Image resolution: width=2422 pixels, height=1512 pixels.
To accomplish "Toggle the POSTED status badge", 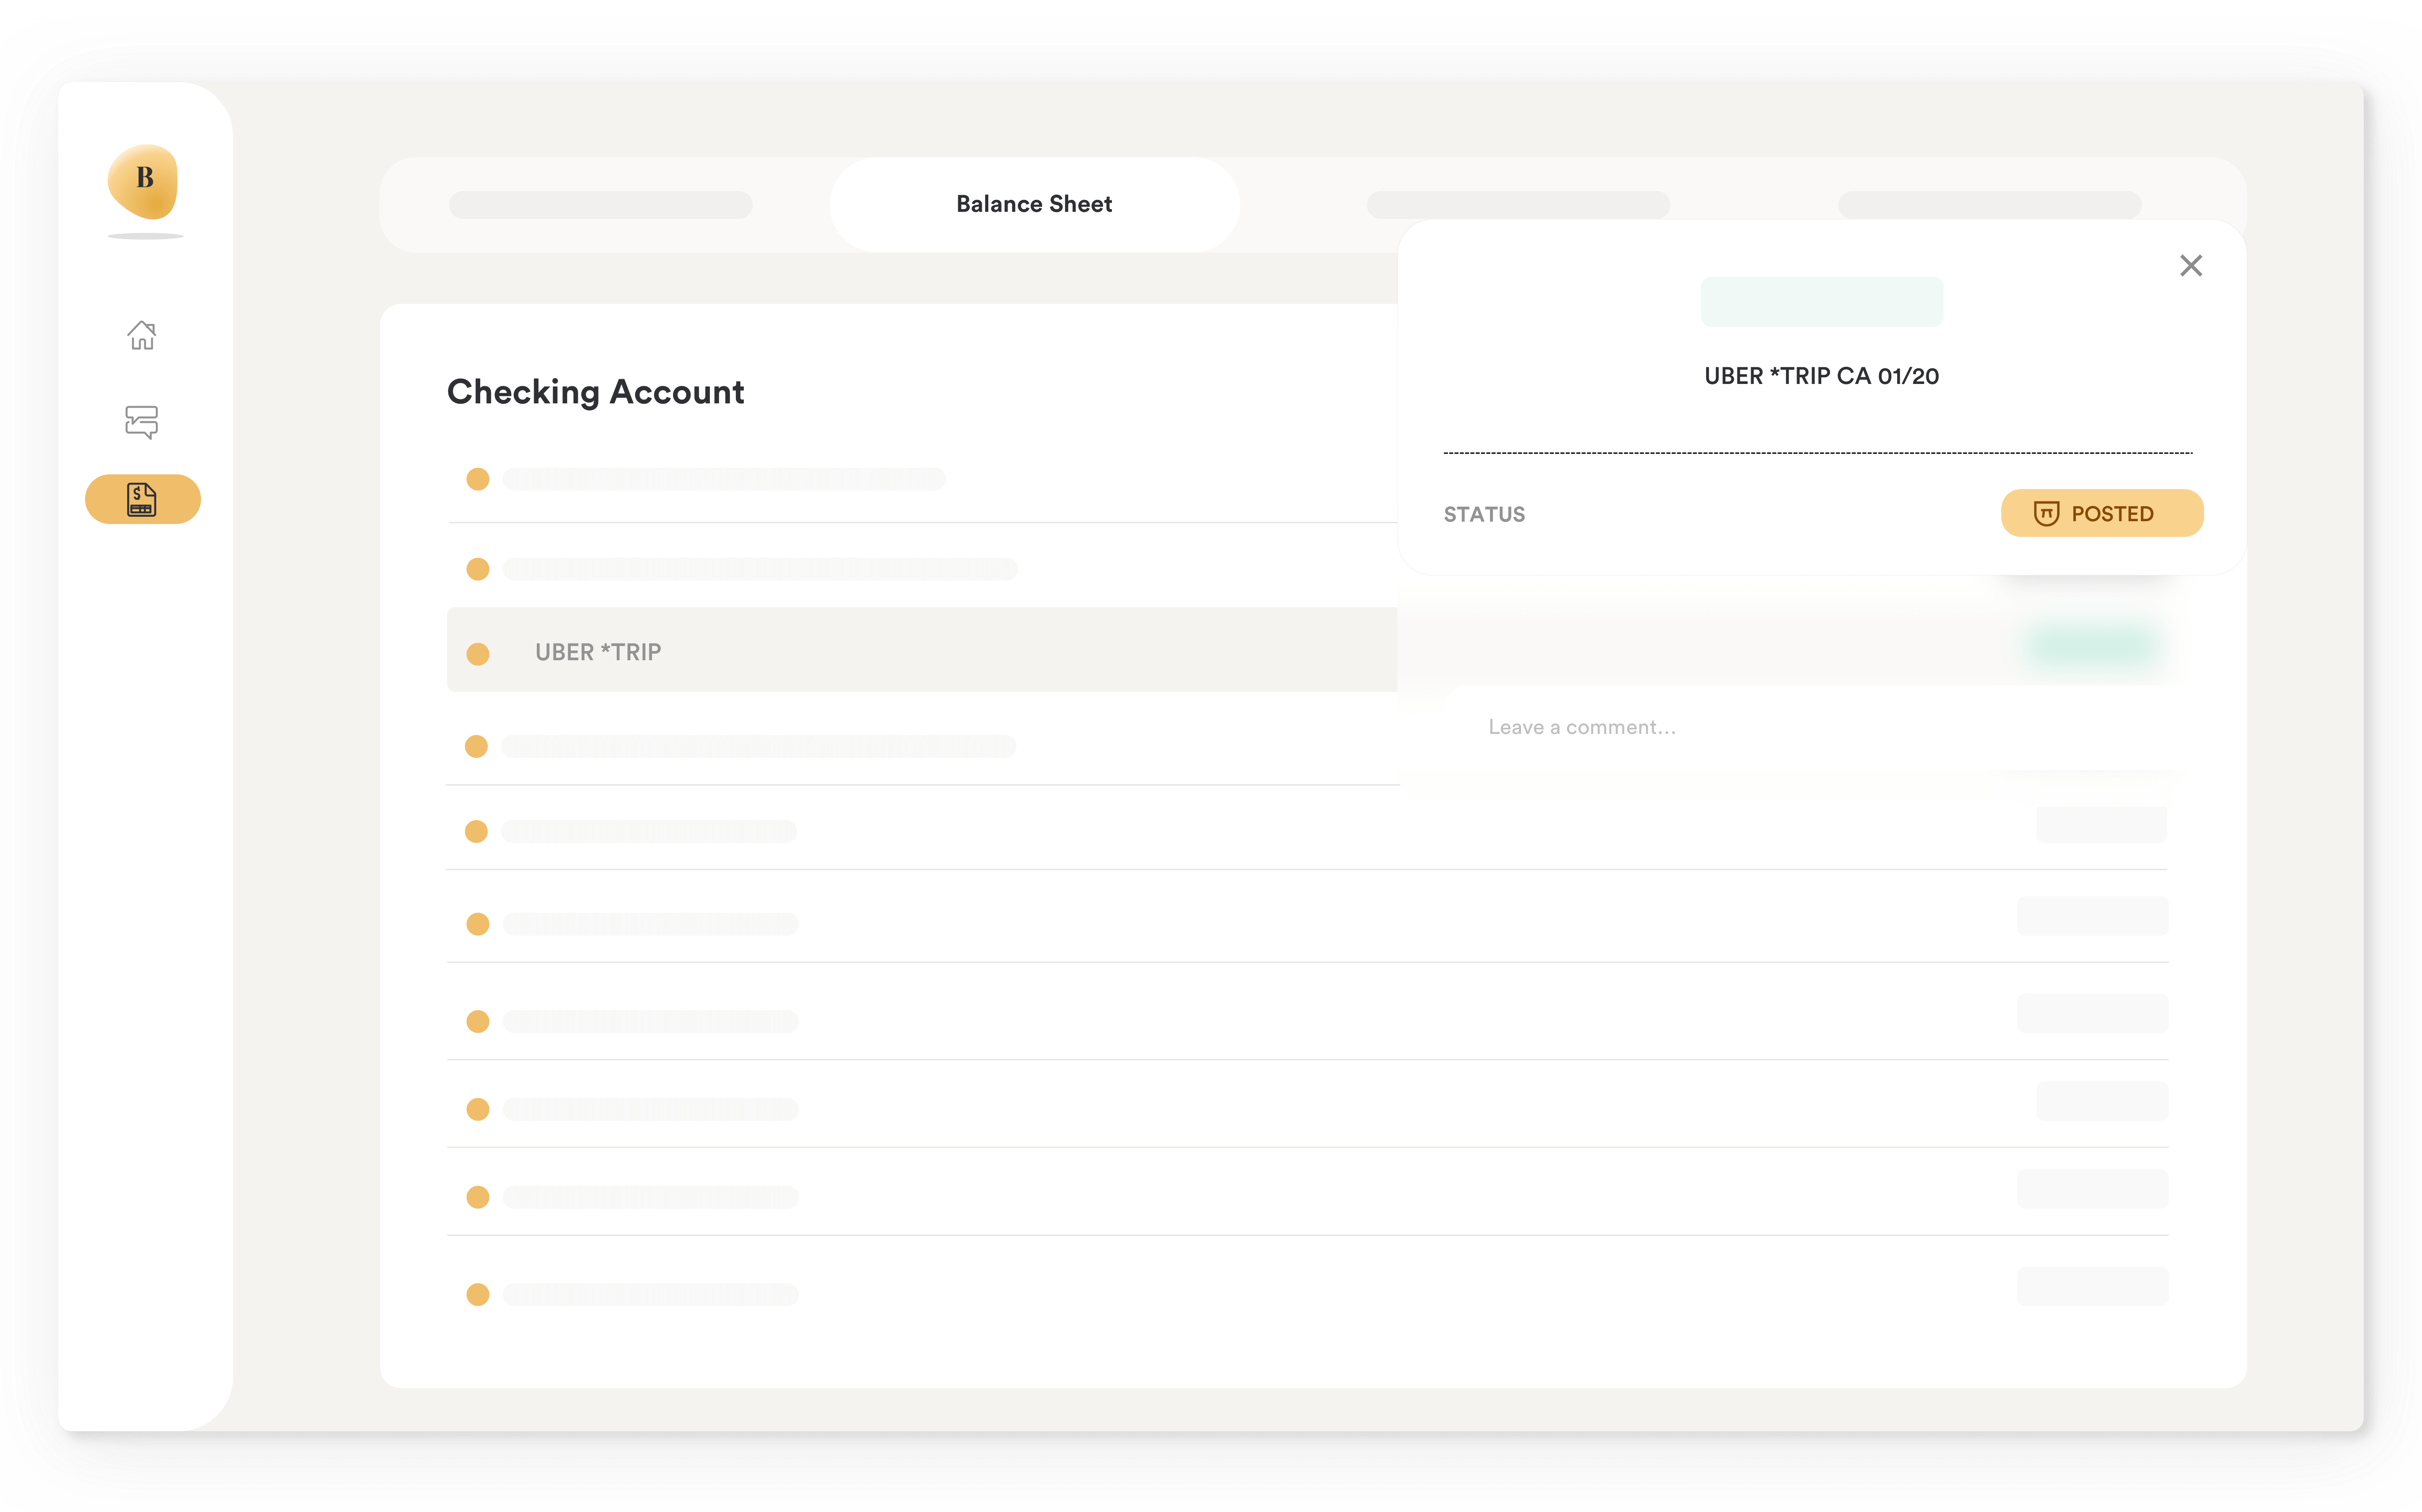I will (x=2102, y=513).
